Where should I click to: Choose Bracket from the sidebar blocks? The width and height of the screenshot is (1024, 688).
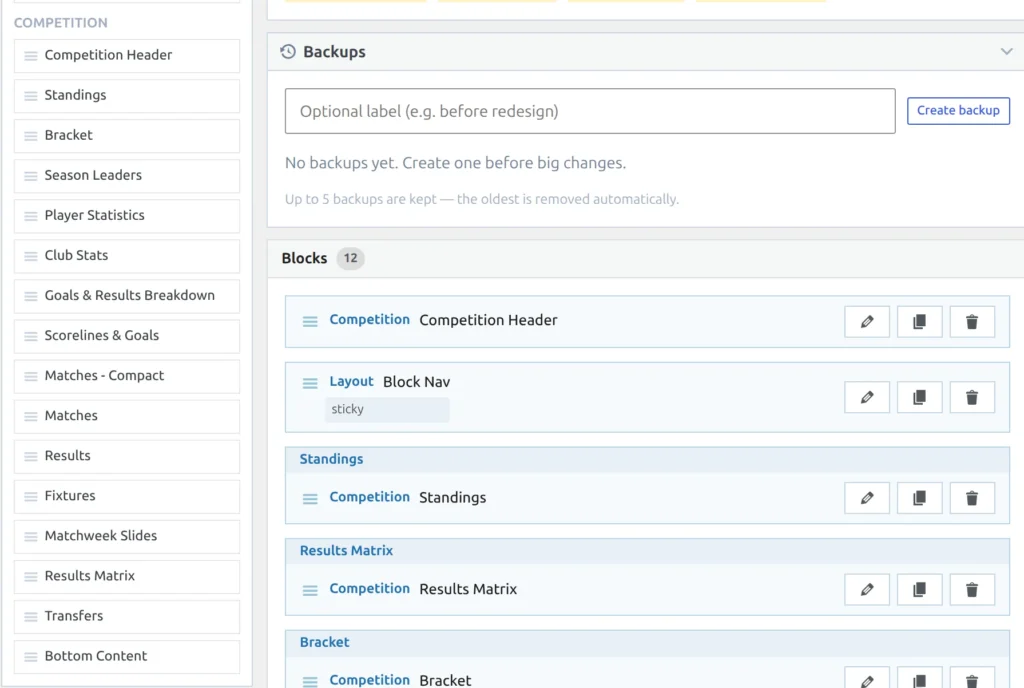(127, 136)
